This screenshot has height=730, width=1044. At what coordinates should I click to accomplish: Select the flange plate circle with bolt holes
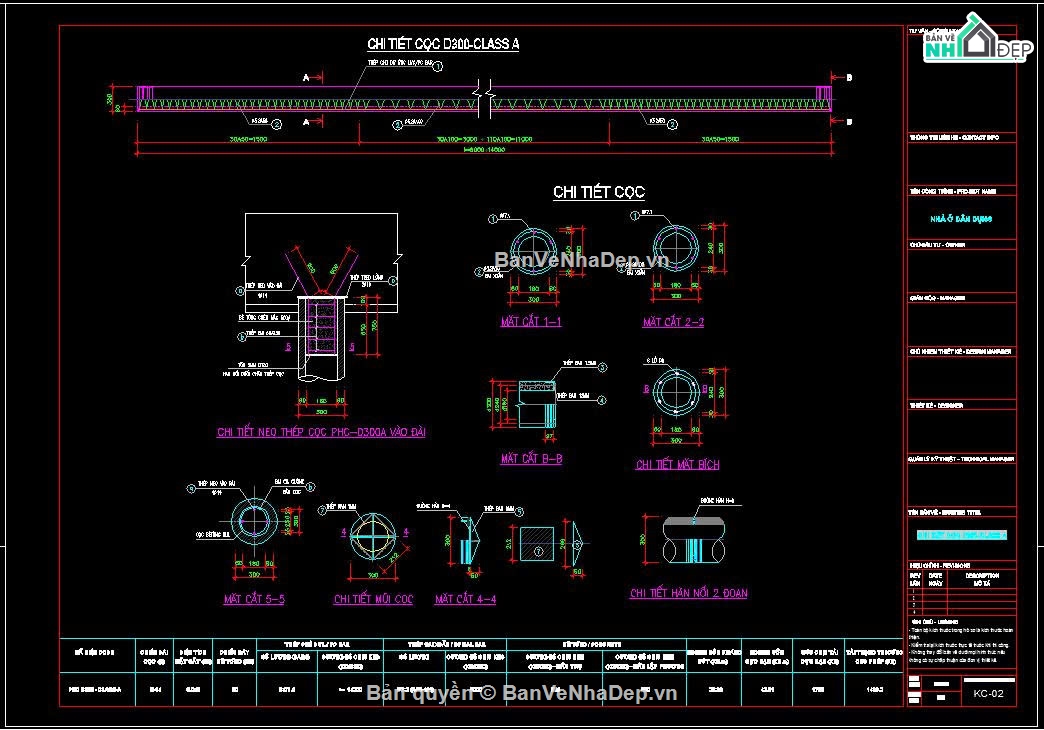[x=676, y=392]
